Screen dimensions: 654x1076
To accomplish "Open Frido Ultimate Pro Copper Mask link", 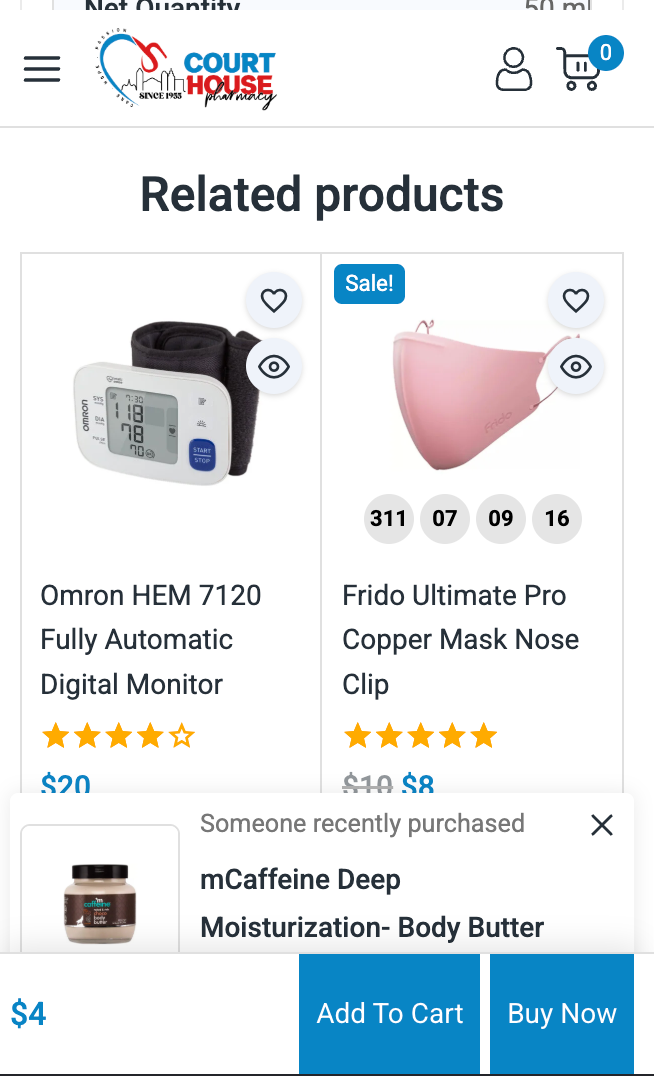I will pyautogui.click(x=460, y=639).
